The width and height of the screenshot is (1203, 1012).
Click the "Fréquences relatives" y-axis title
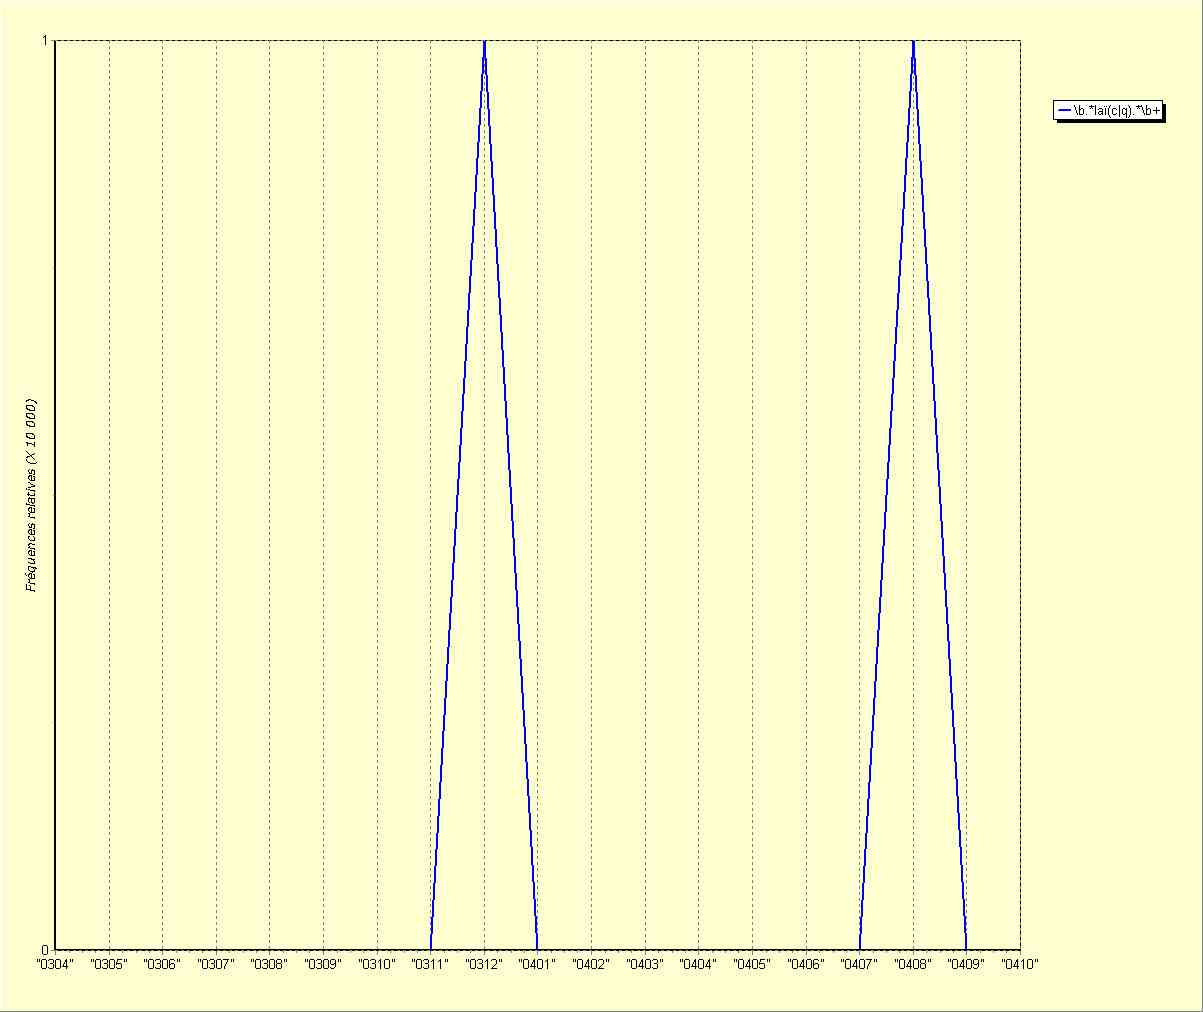point(31,495)
